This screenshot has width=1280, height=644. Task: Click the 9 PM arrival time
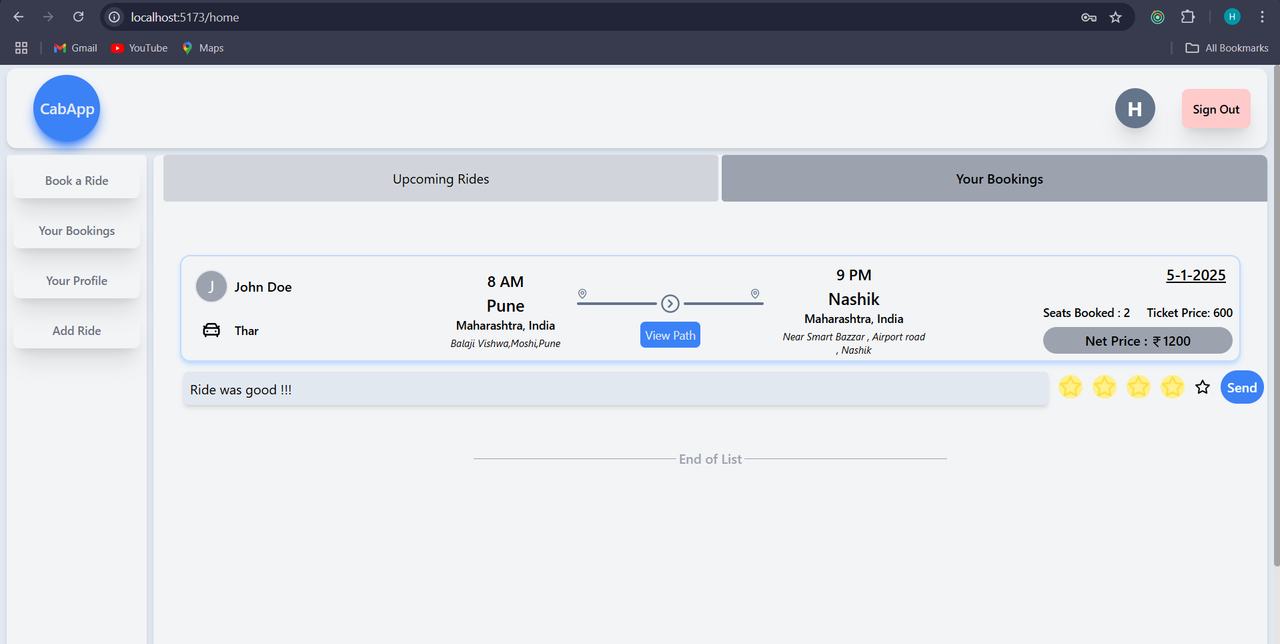[x=854, y=275]
